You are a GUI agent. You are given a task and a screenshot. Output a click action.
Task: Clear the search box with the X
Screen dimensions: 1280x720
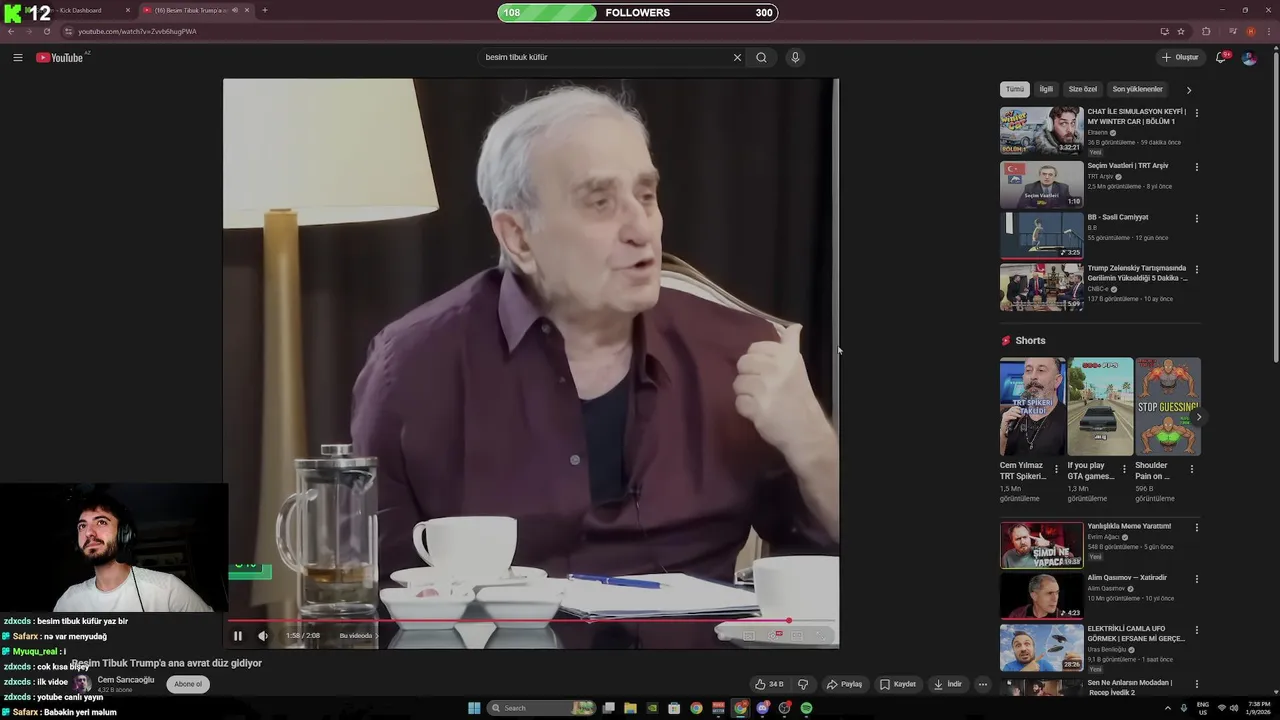(x=737, y=57)
